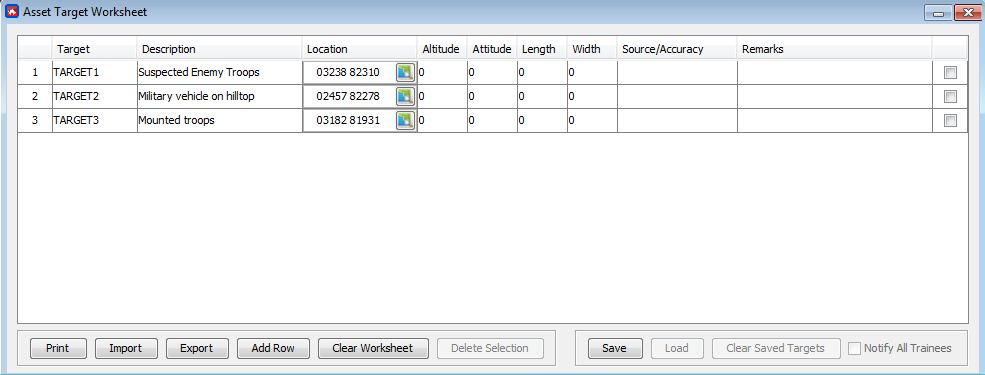Click the Asset Target Worksheet app icon

pos(12,12)
